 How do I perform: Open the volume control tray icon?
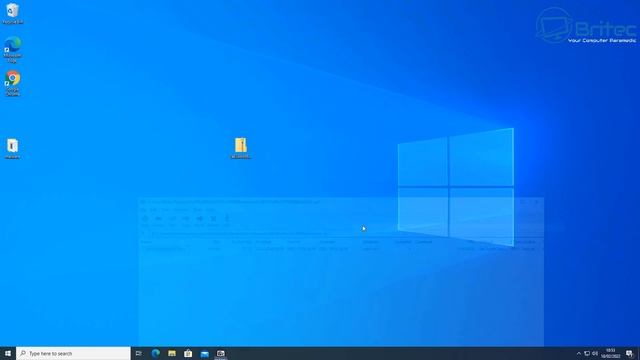(595, 353)
